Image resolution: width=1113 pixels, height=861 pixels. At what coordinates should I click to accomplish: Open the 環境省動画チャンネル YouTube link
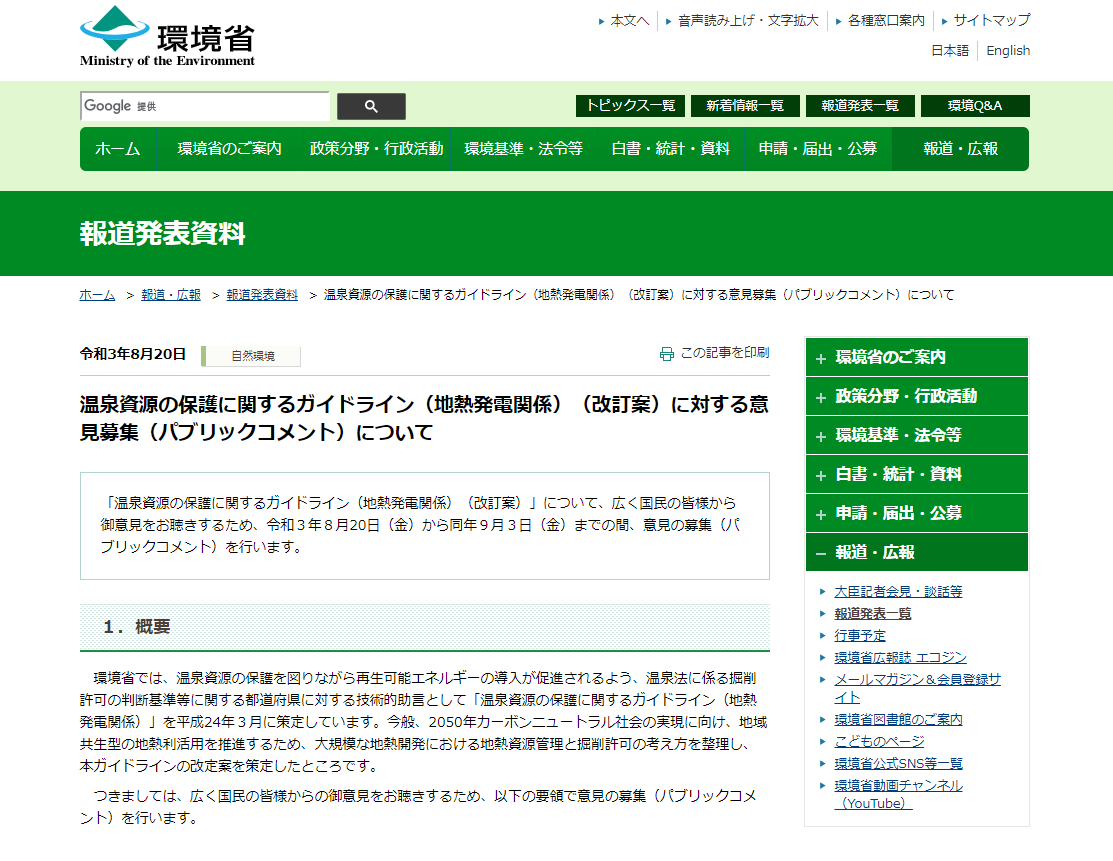tap(898, 786)
